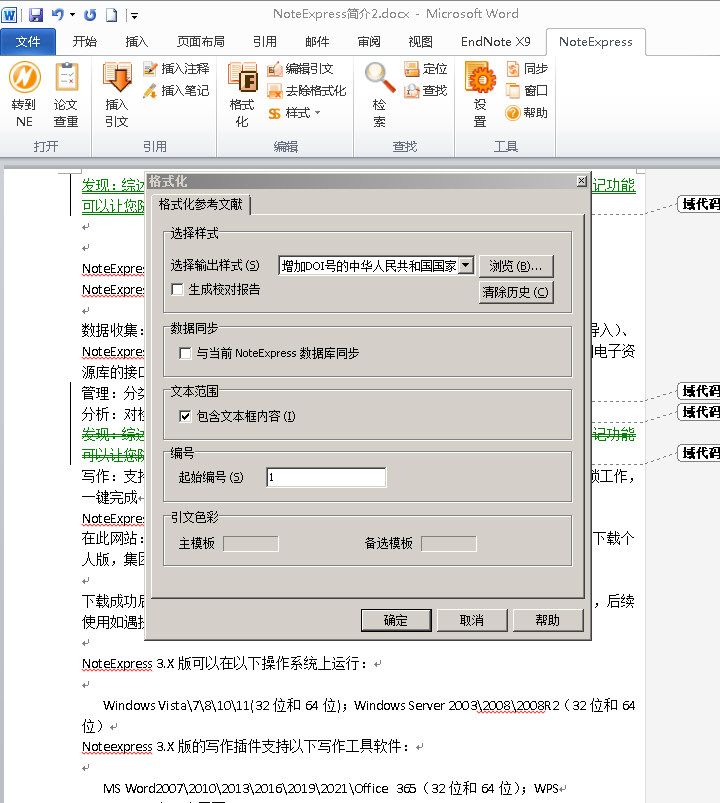720x803 pixels.
Task: Click 同步 sync in the ribbon
Action: (527, 69)
